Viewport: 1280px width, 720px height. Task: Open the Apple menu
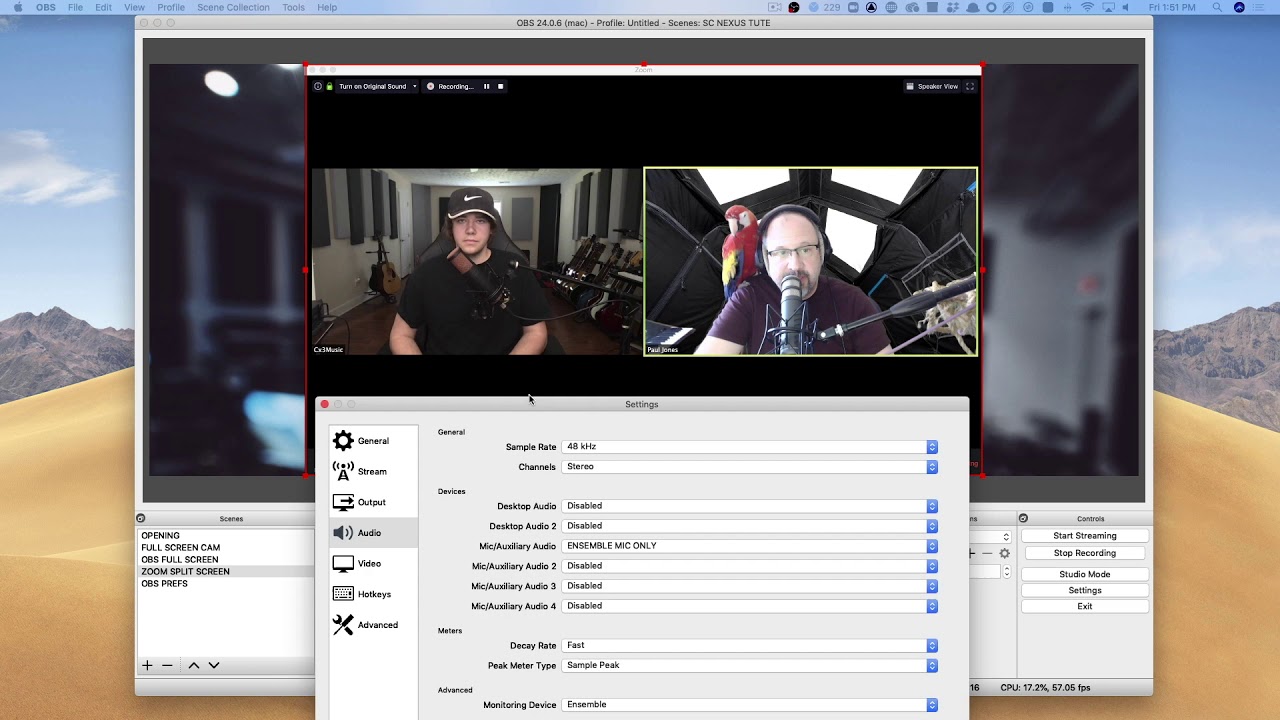tap(17, 7)
